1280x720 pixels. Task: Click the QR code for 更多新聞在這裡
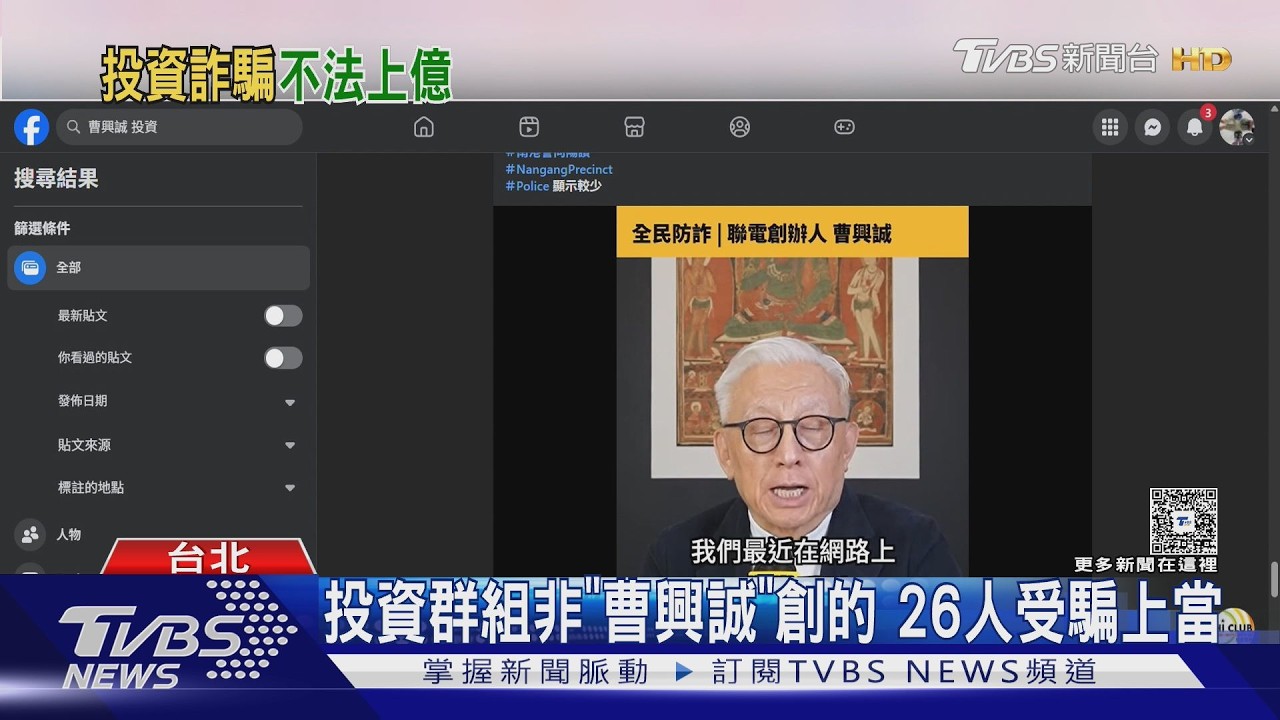click(1183, 522)
